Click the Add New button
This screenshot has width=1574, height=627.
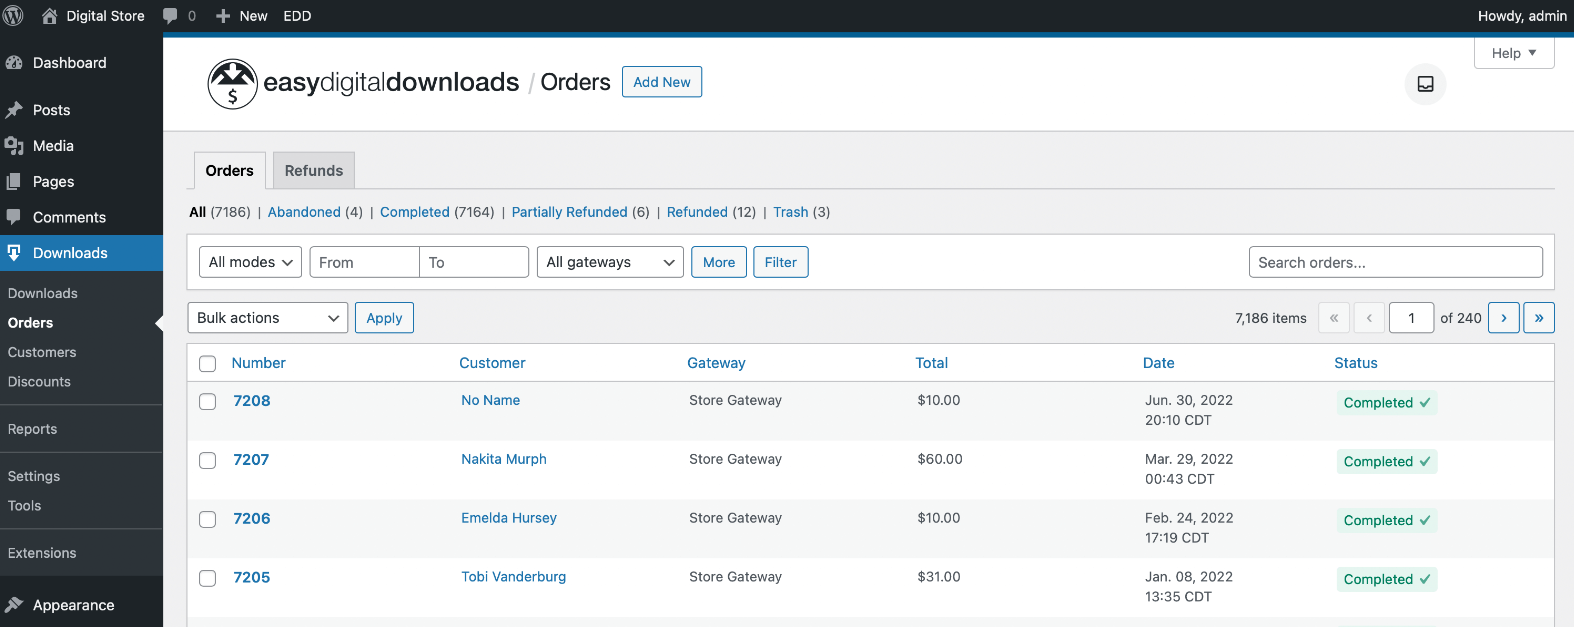coord(661,82)
